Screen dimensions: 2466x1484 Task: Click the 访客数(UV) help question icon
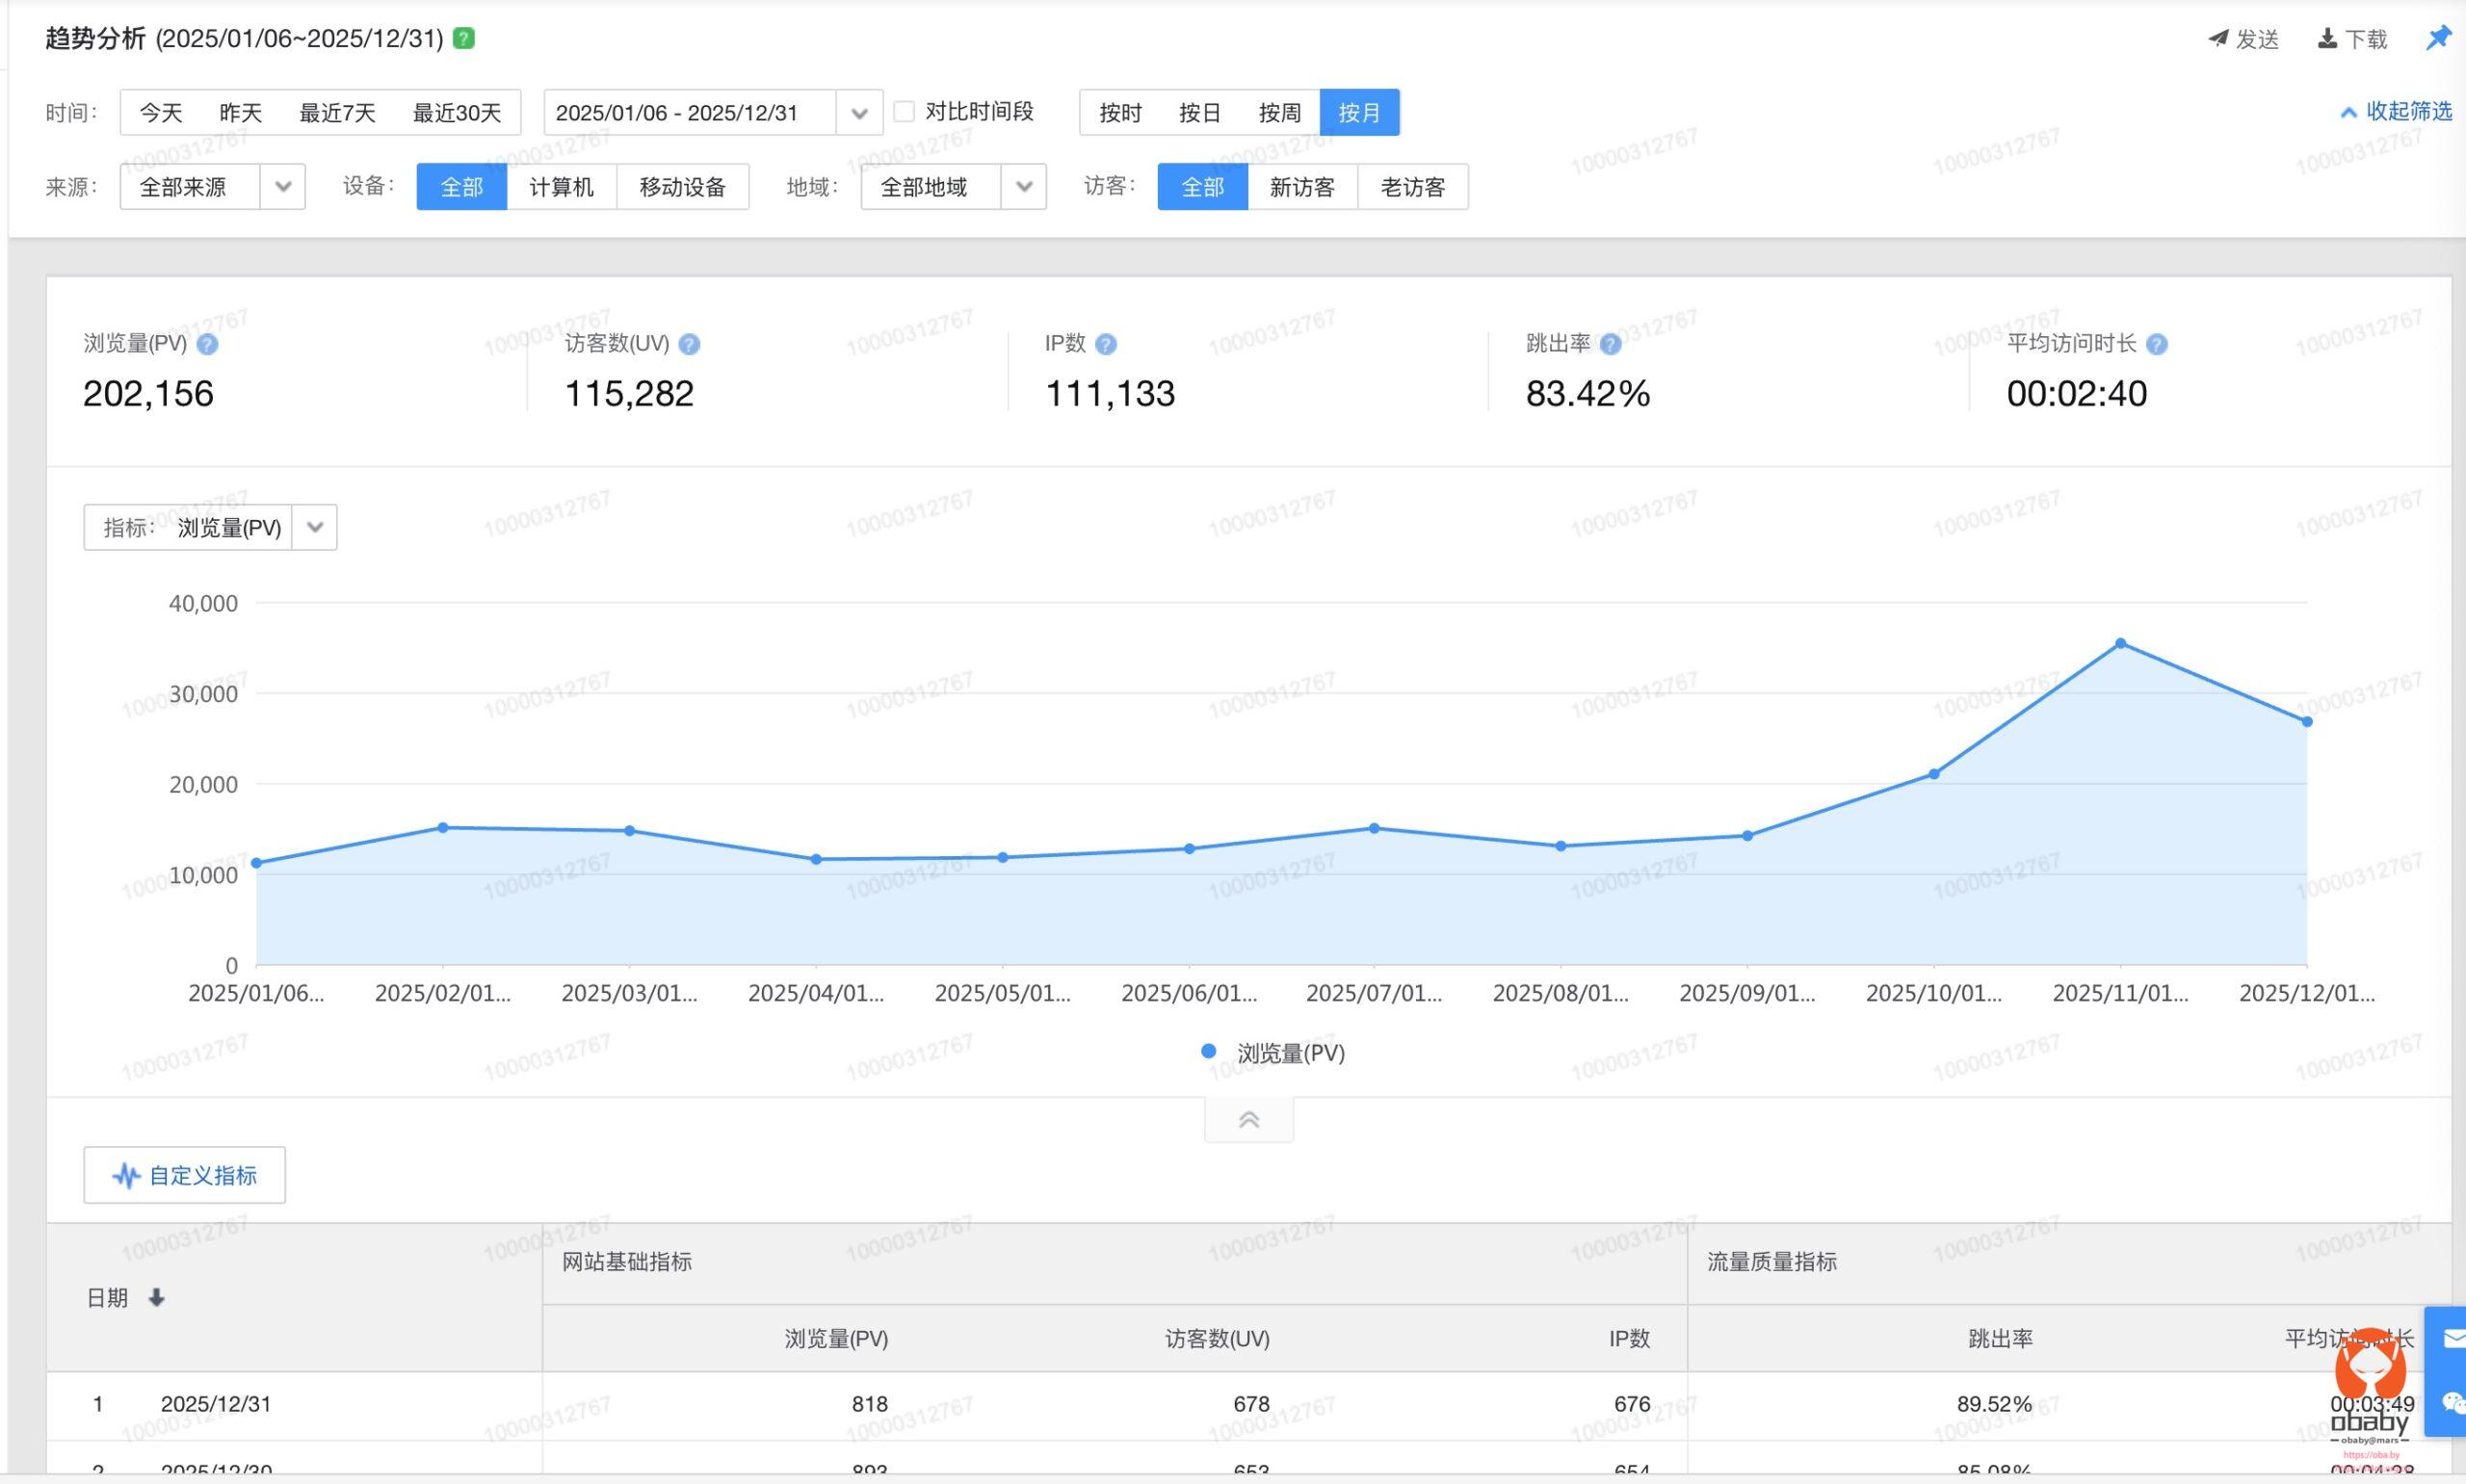tap(689, 344)
